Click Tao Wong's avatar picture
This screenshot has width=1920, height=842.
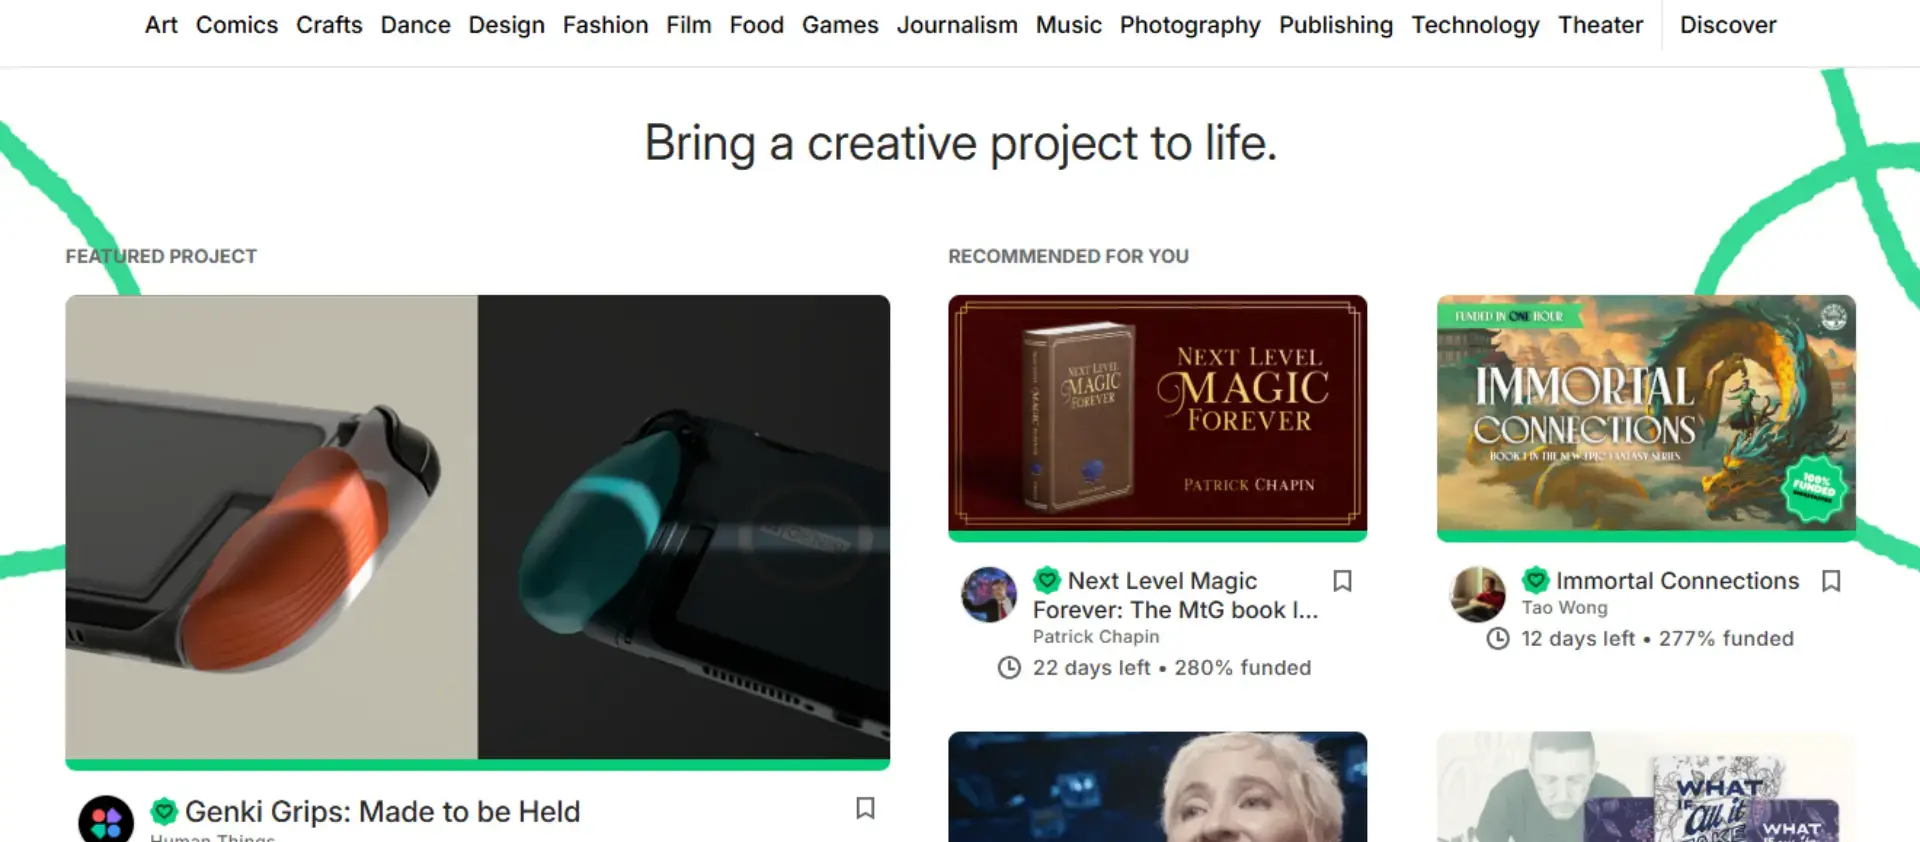tap(1477, 595)
